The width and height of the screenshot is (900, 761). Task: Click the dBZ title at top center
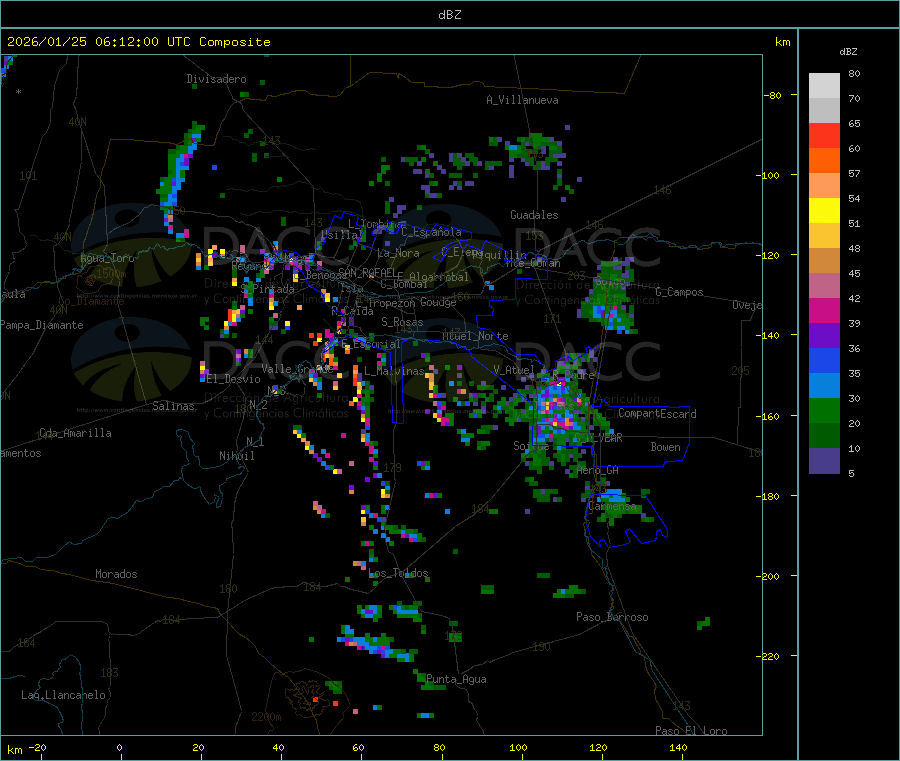tap(449, 15)
